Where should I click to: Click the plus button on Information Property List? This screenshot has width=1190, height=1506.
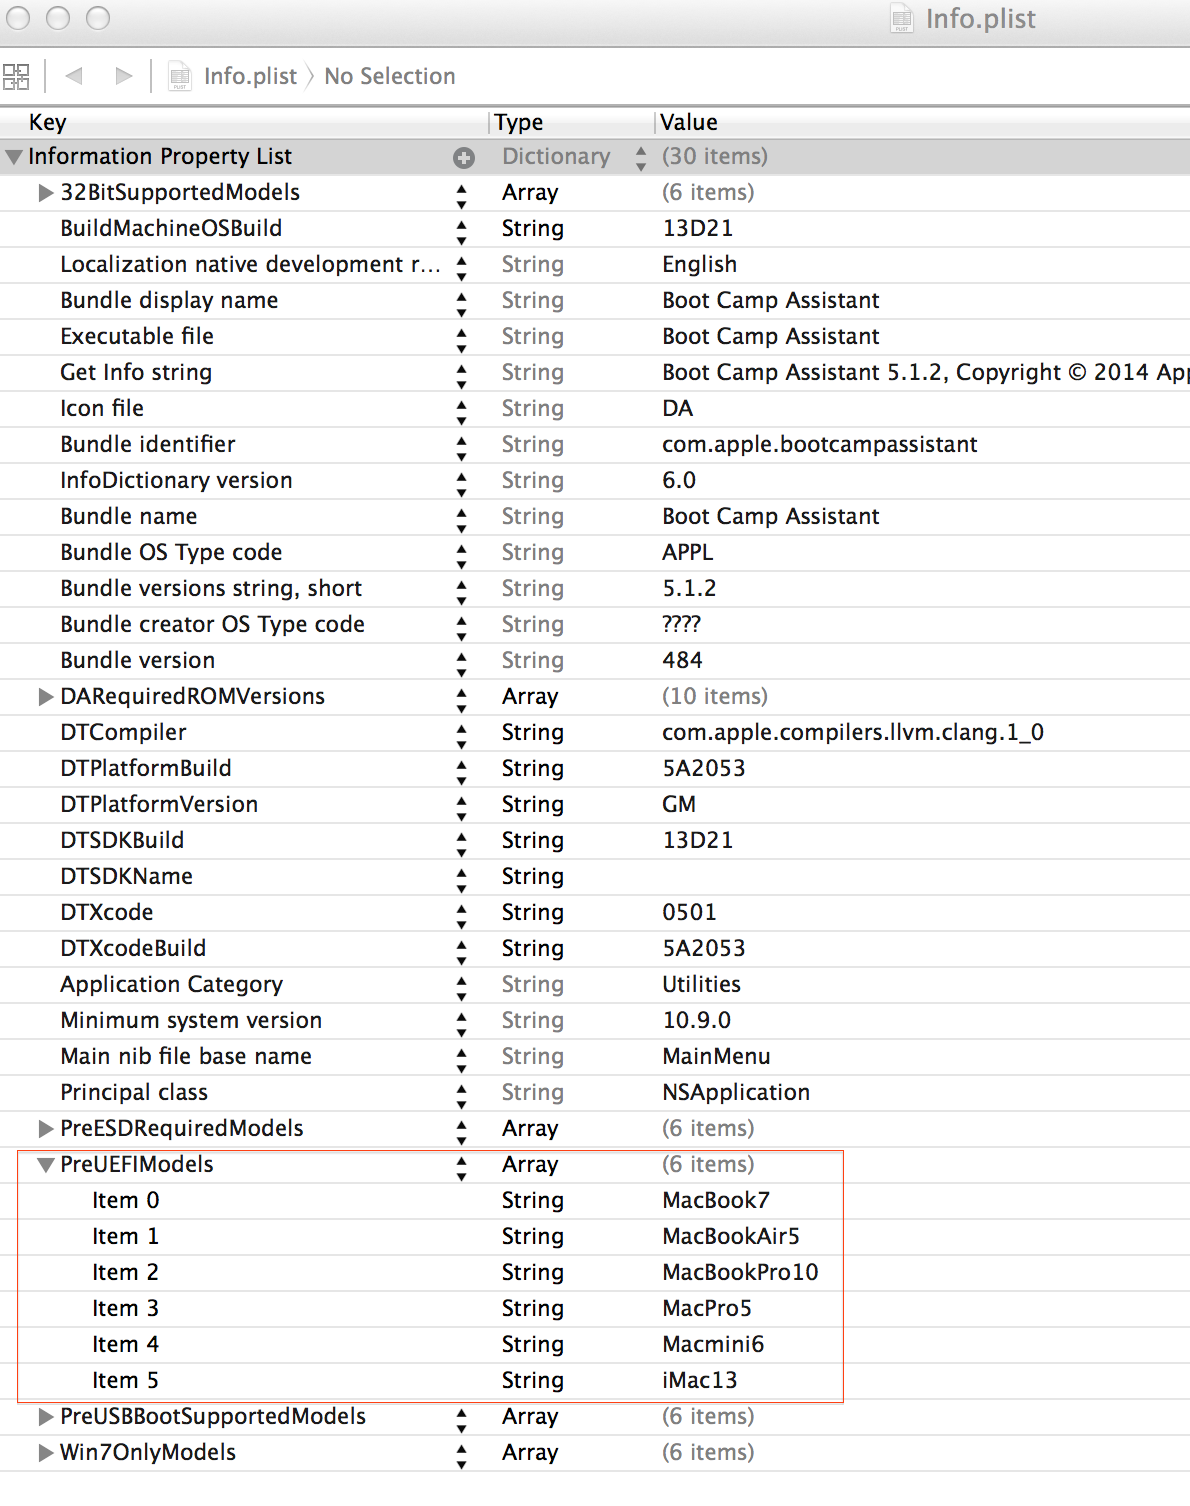[x=463, y=157]
